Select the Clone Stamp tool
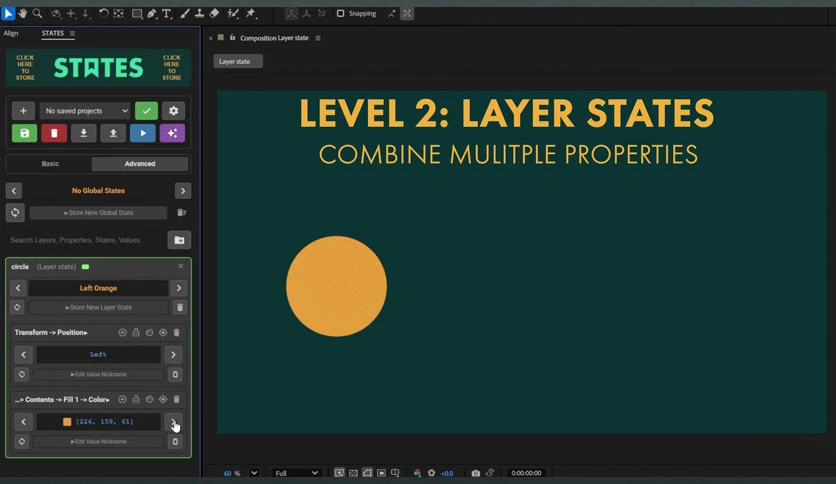This screenshot has height=484, width=836. point(199,13)
